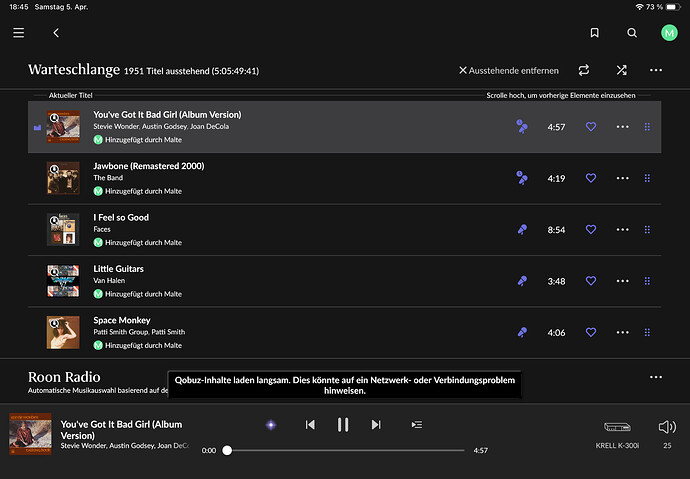690x479 pixels.
Task: Select Space Monkey album cover thumbnail
Action: click(63, 333)
